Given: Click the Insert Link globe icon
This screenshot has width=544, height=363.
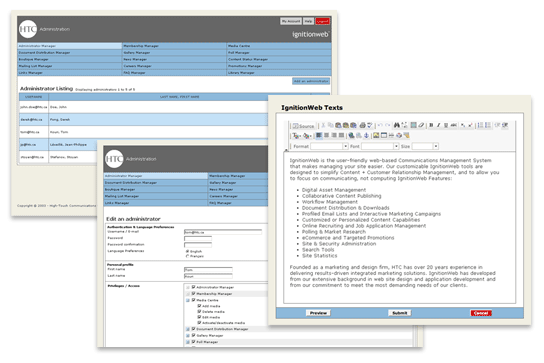Looking at the screenshot, I should tap(351, 135).
